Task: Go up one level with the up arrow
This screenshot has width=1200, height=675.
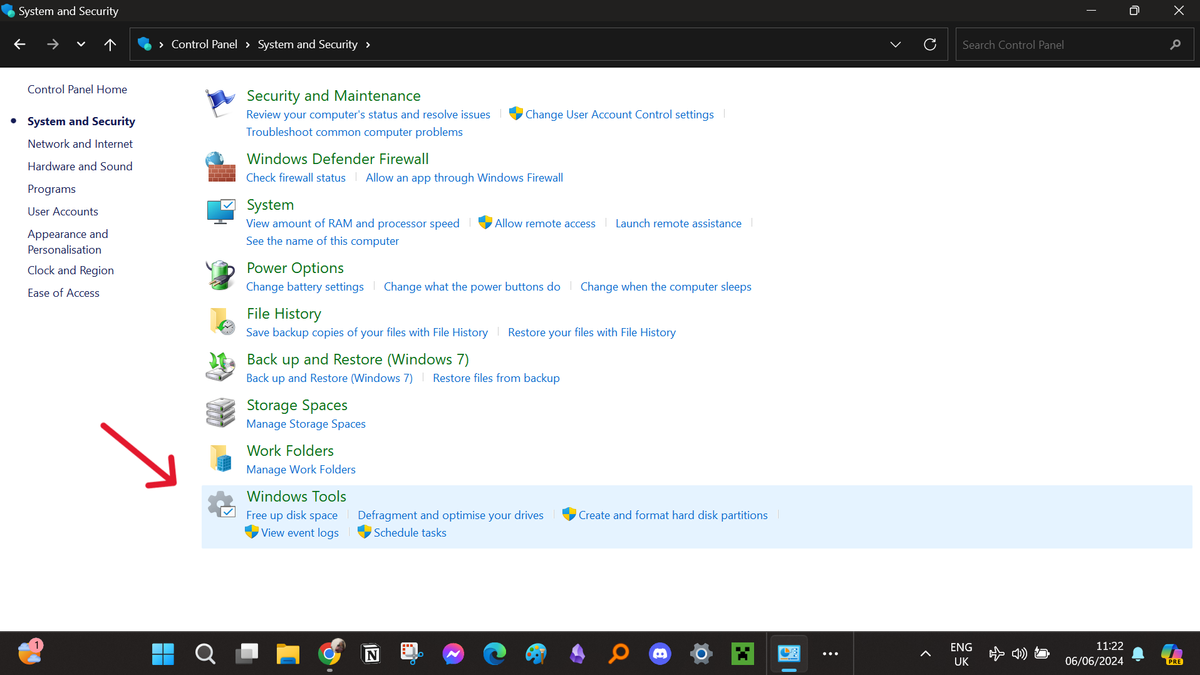Action: (x=110, y=45)
